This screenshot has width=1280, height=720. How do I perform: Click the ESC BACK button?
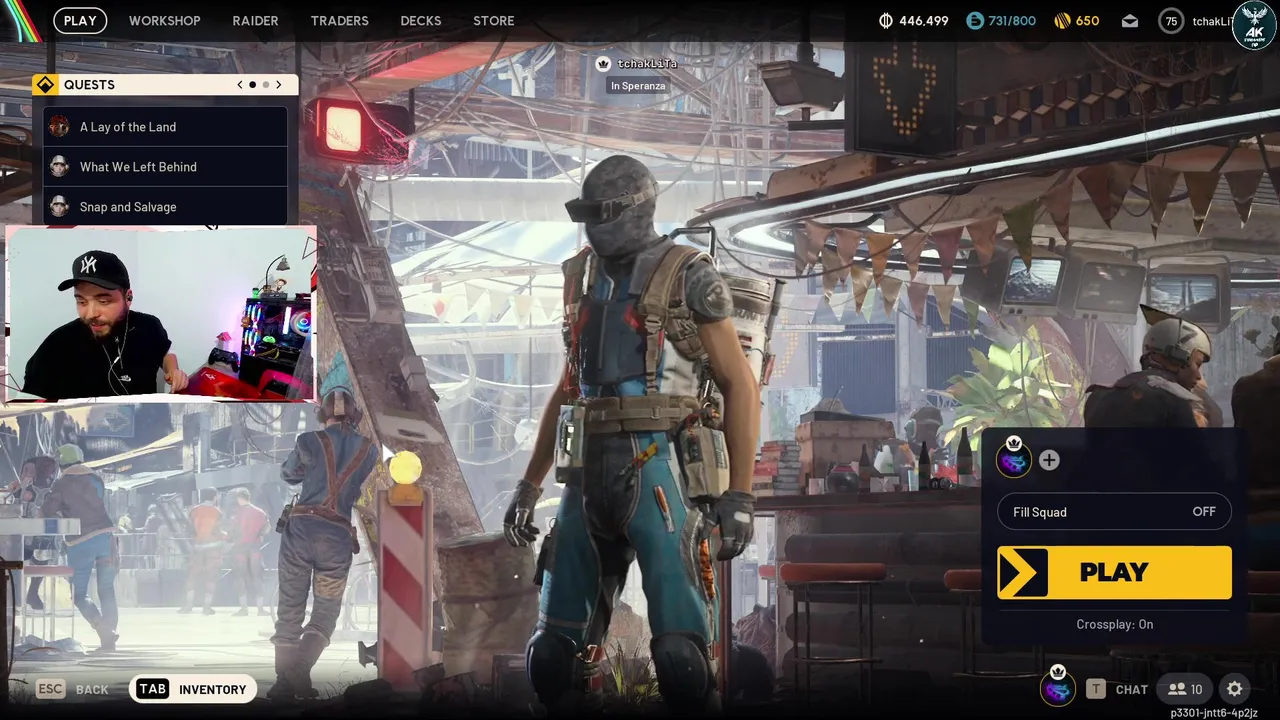(x=73, y=689)
